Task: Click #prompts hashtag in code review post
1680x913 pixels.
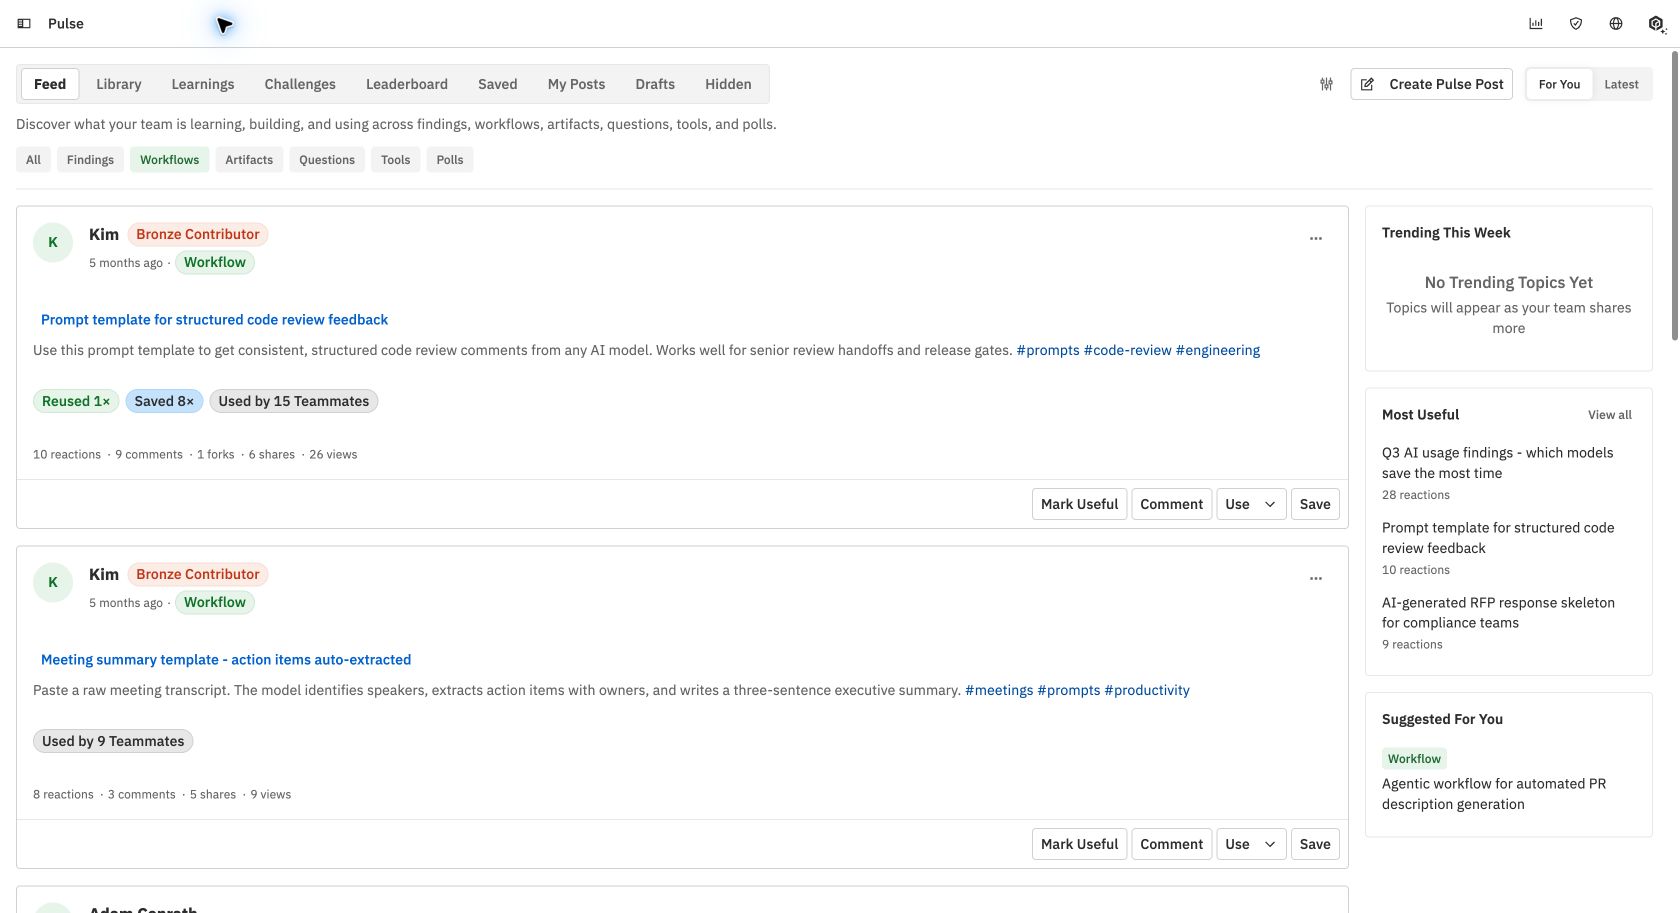Action: click(1048, 350)
